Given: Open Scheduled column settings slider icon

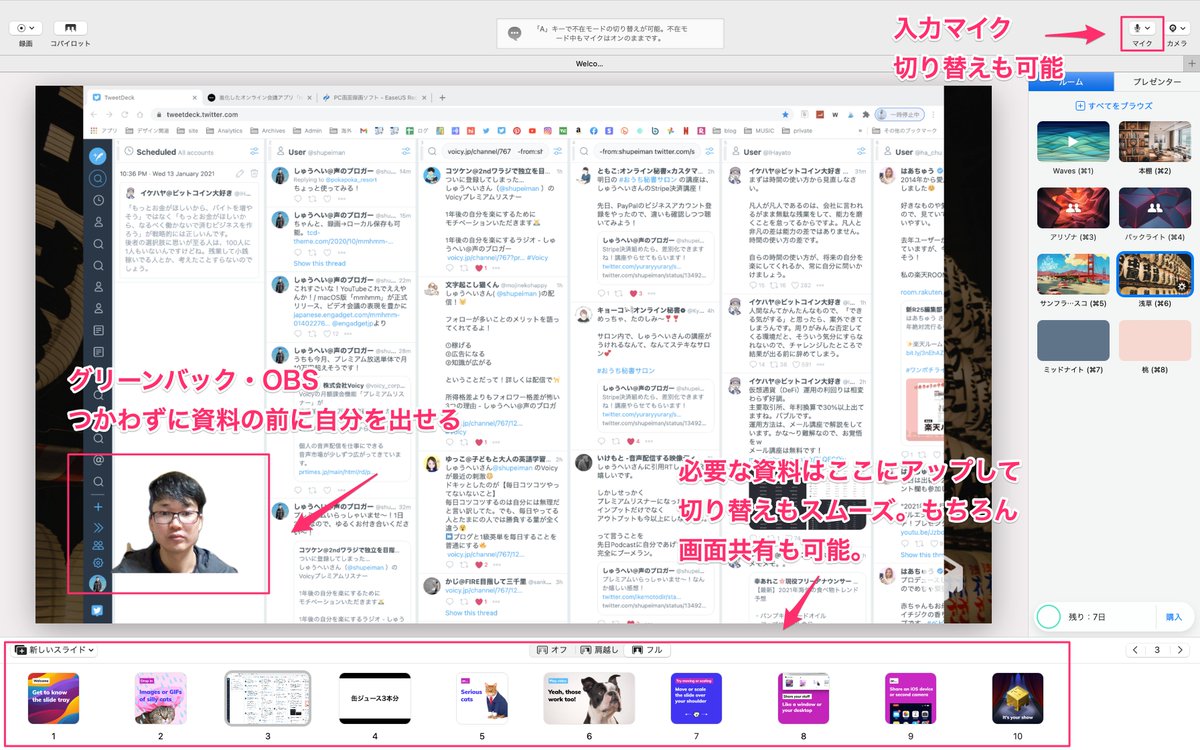Looking at the screenshot, I should pos(254,152).
